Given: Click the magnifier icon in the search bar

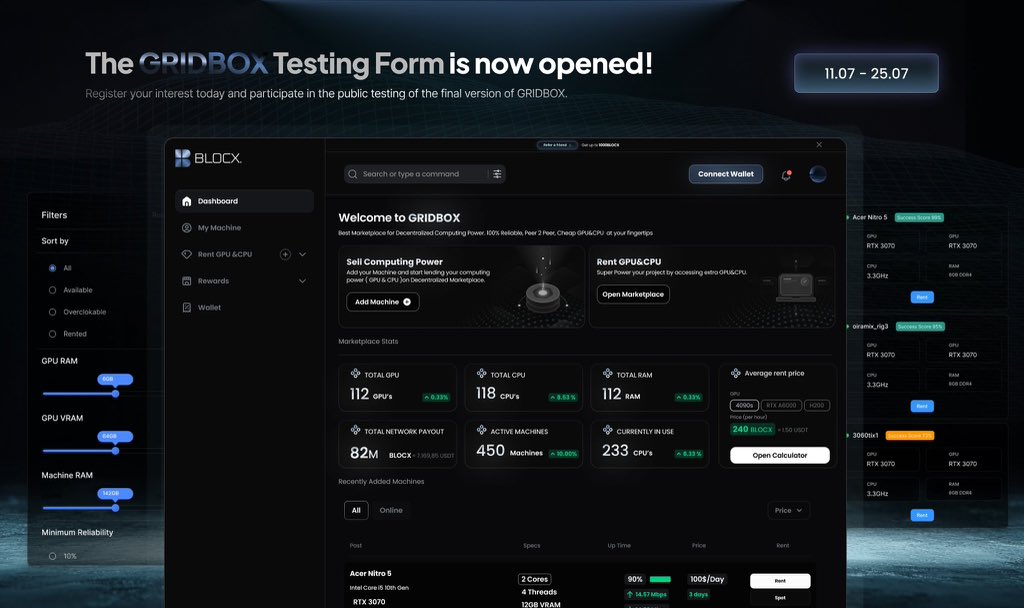Looking at the screenshot, I should pos(353,174).
